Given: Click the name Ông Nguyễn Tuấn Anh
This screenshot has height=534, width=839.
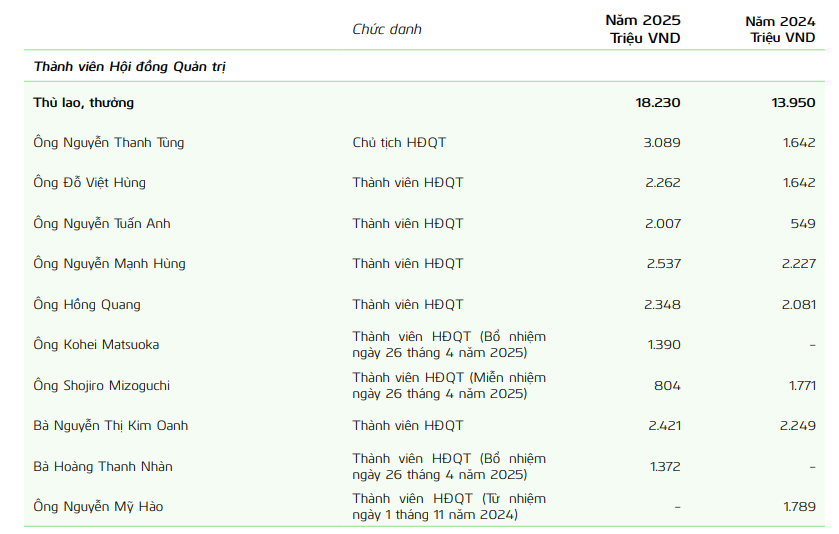Looking at the screenshot, I should pos(101,223).
